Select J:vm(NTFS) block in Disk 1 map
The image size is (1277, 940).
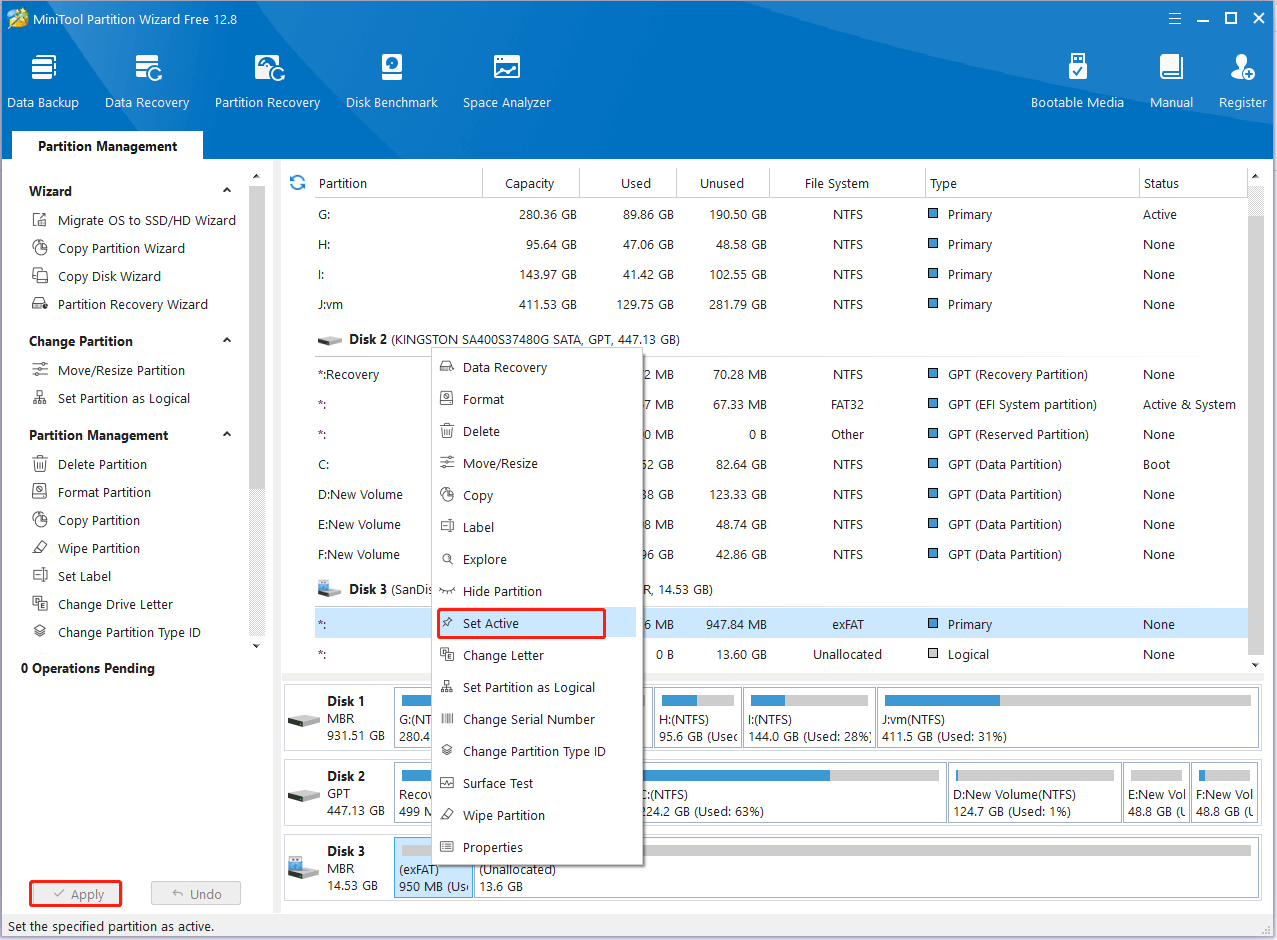1068,718
